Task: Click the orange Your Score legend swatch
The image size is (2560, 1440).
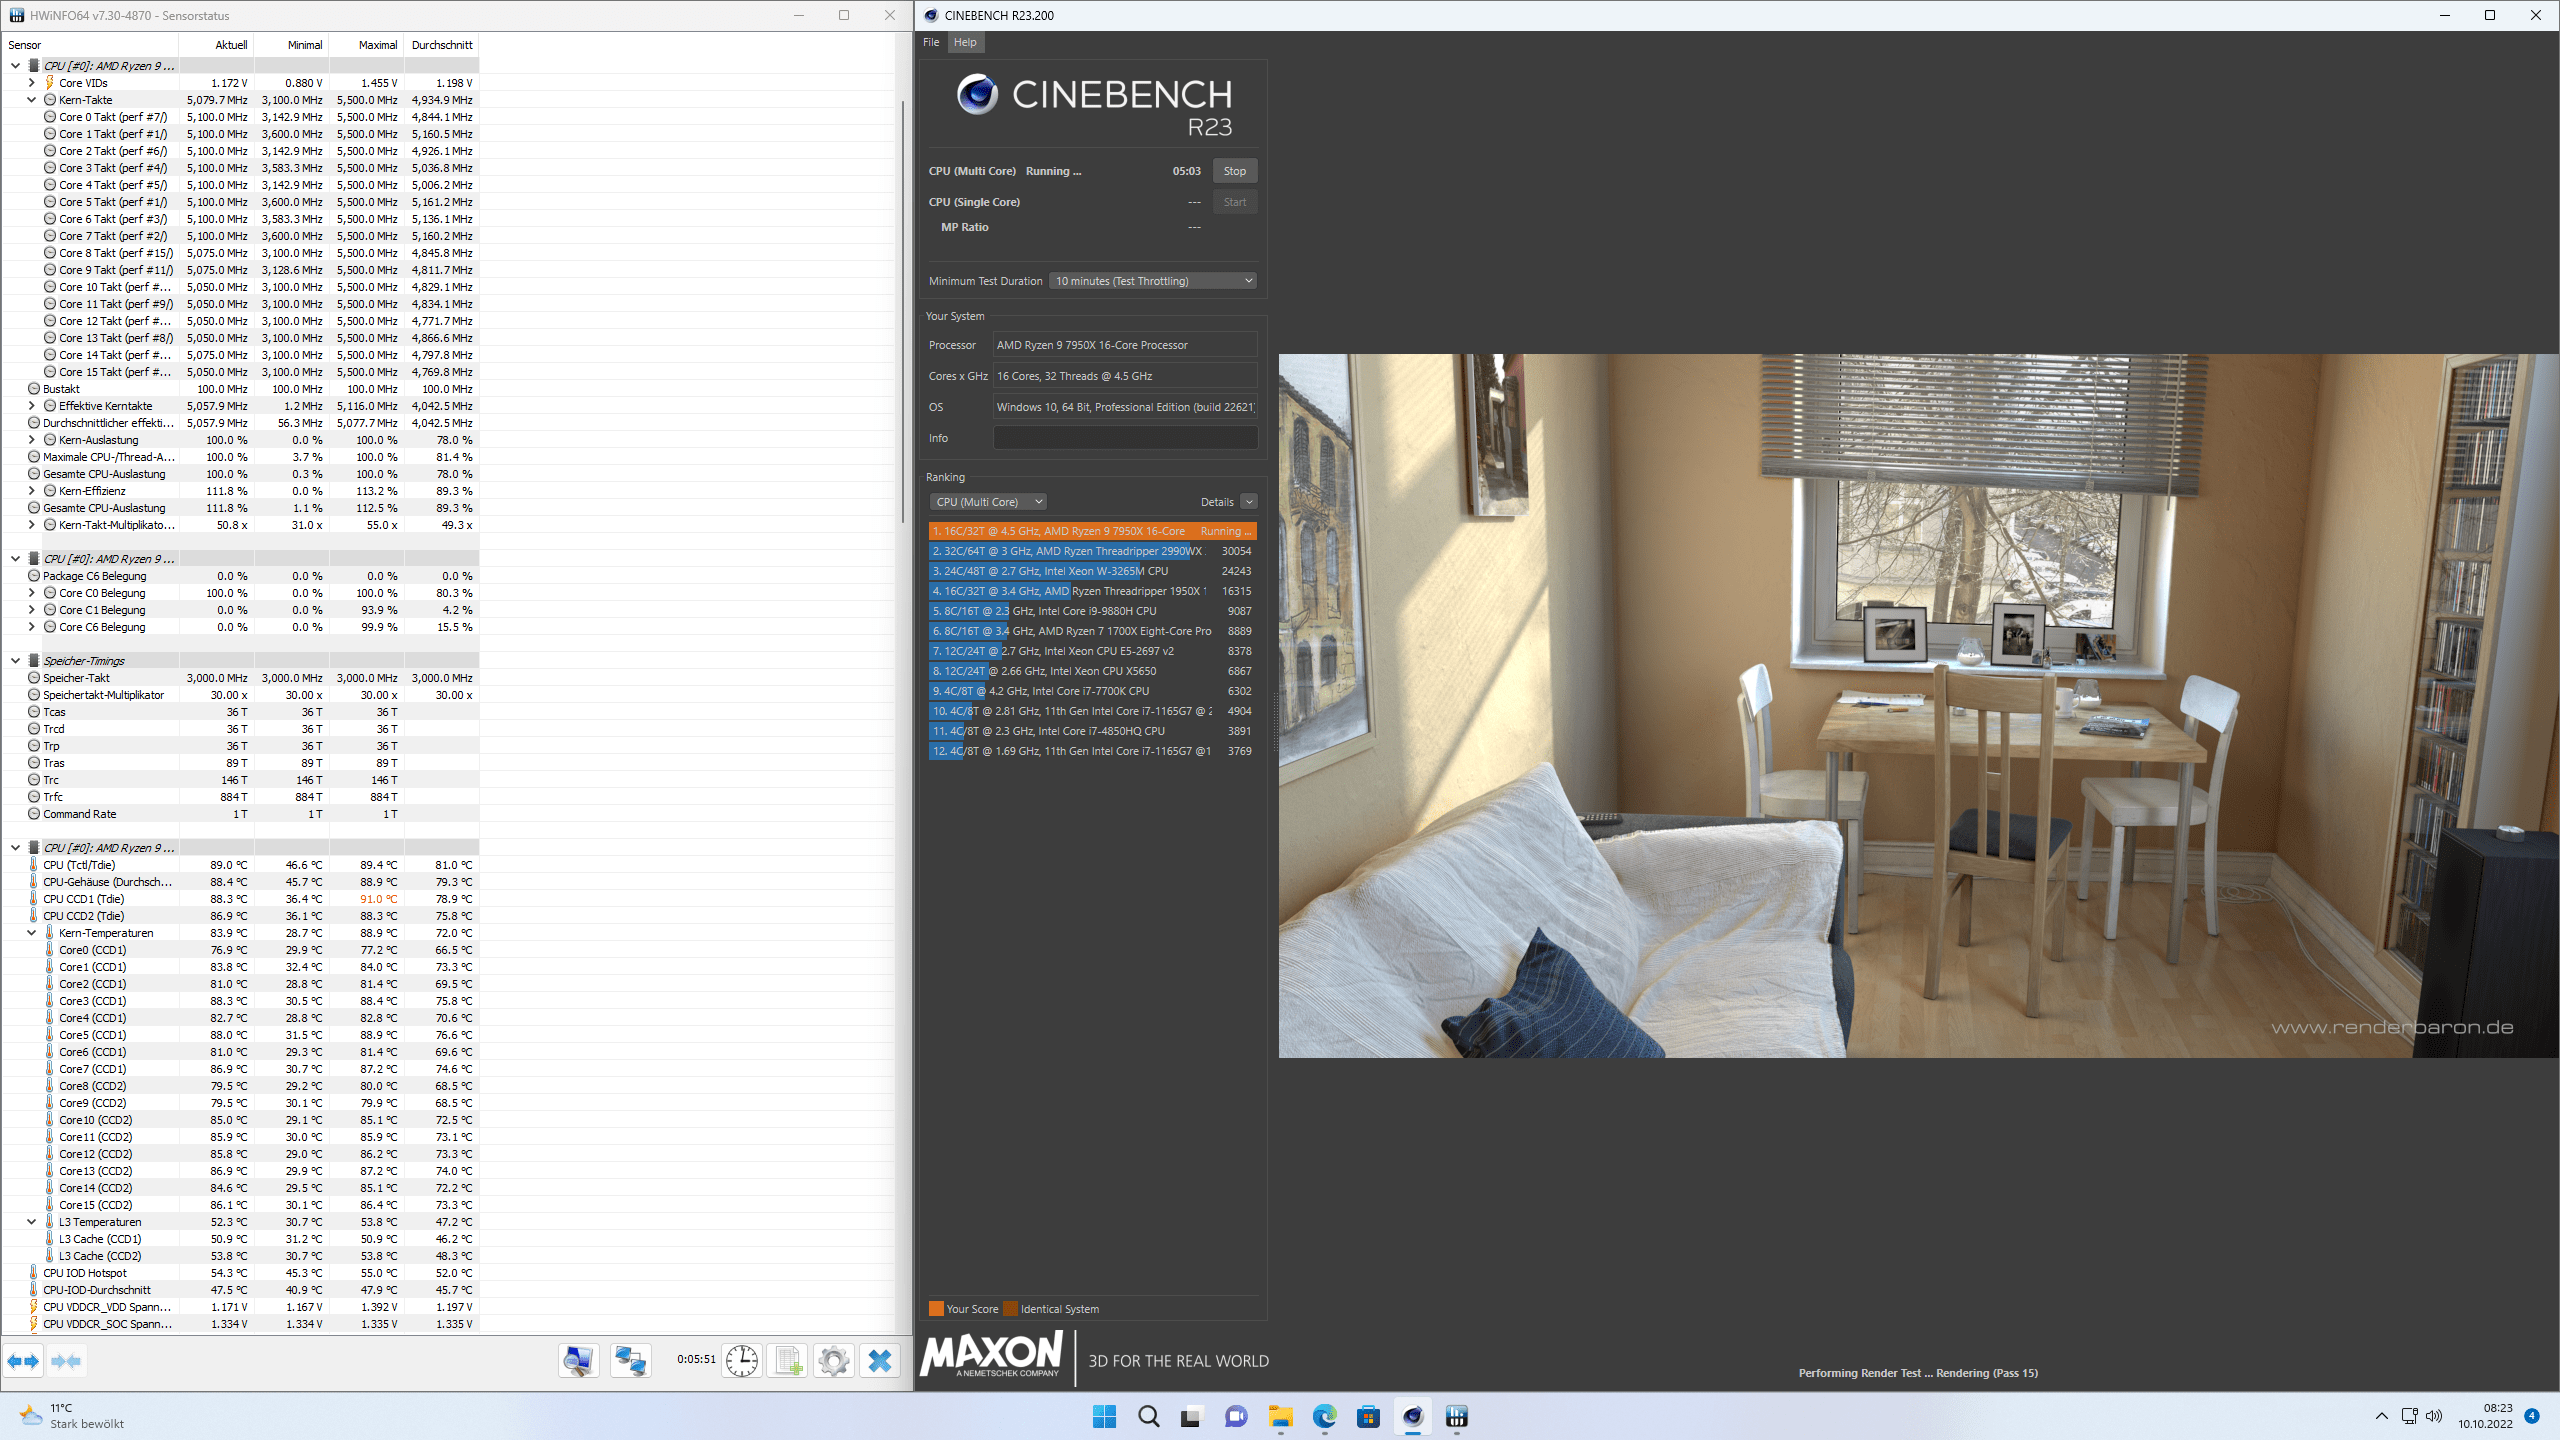Action: (936, 1309)
